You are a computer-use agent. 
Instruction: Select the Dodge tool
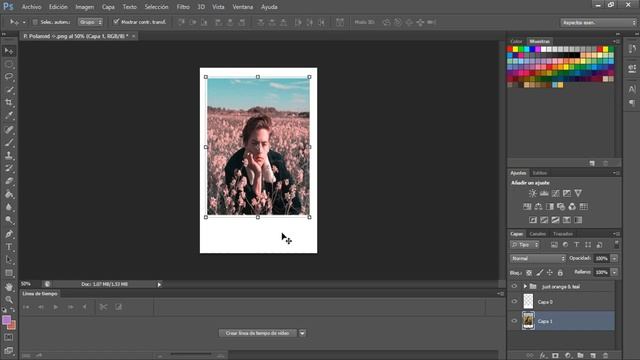pyautogui.click(x=9, y=220)
